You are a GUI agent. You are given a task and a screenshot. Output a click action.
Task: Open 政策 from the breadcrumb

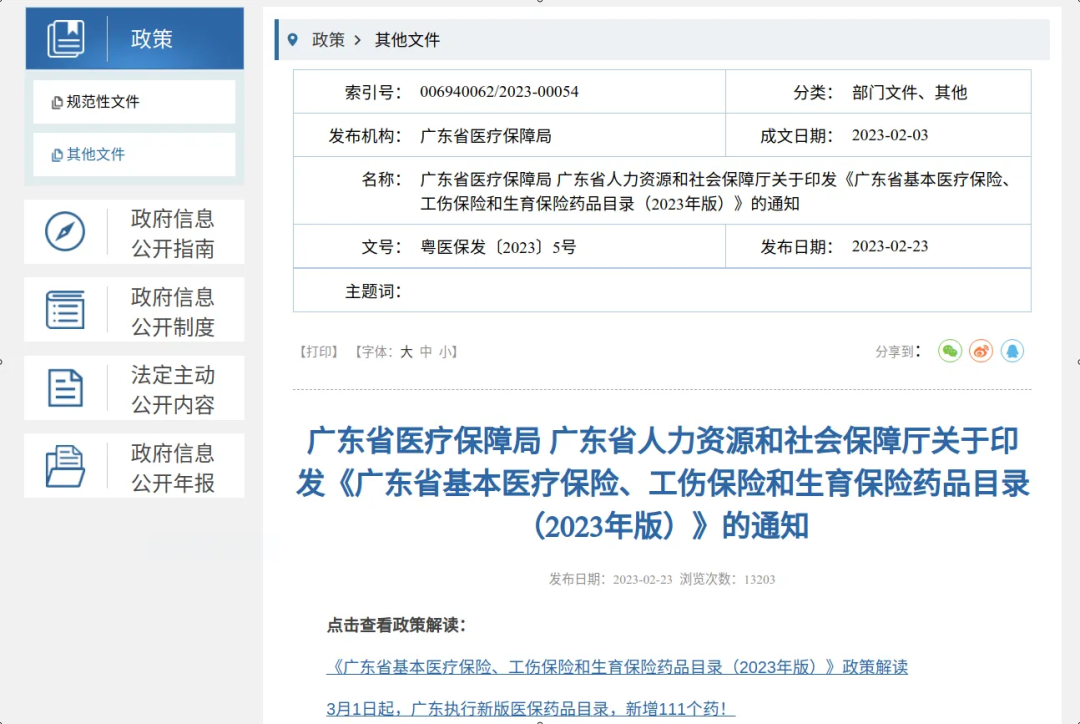pos(329,41)
